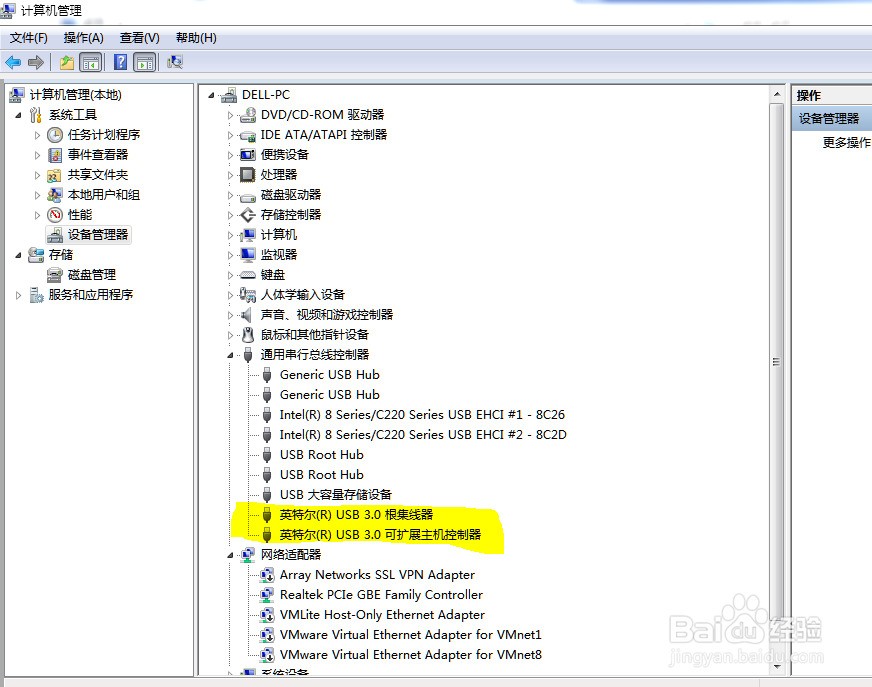Open the 文件(F) menu
This screenshot has height=687, width=872.
[29, 38]
